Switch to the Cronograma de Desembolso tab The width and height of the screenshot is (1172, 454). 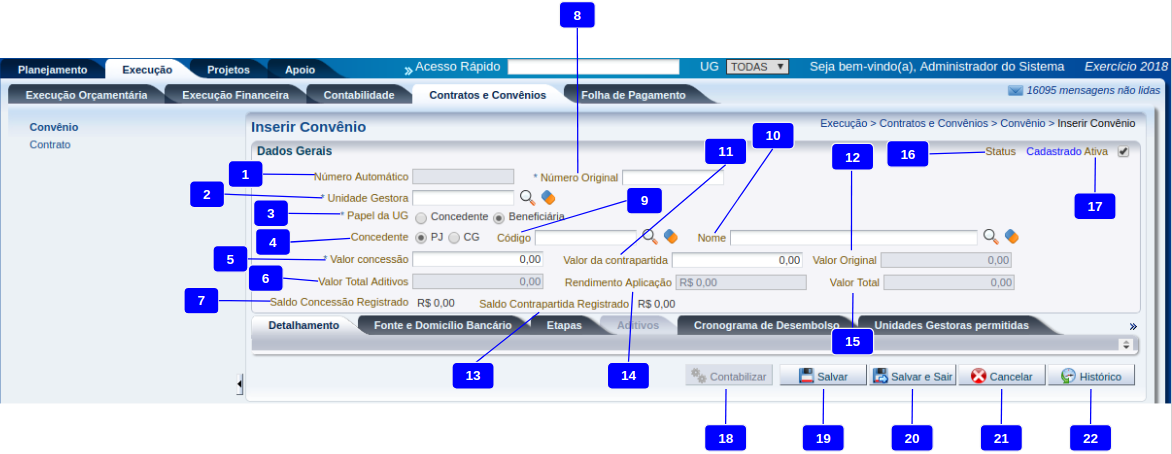coord(765,326)
